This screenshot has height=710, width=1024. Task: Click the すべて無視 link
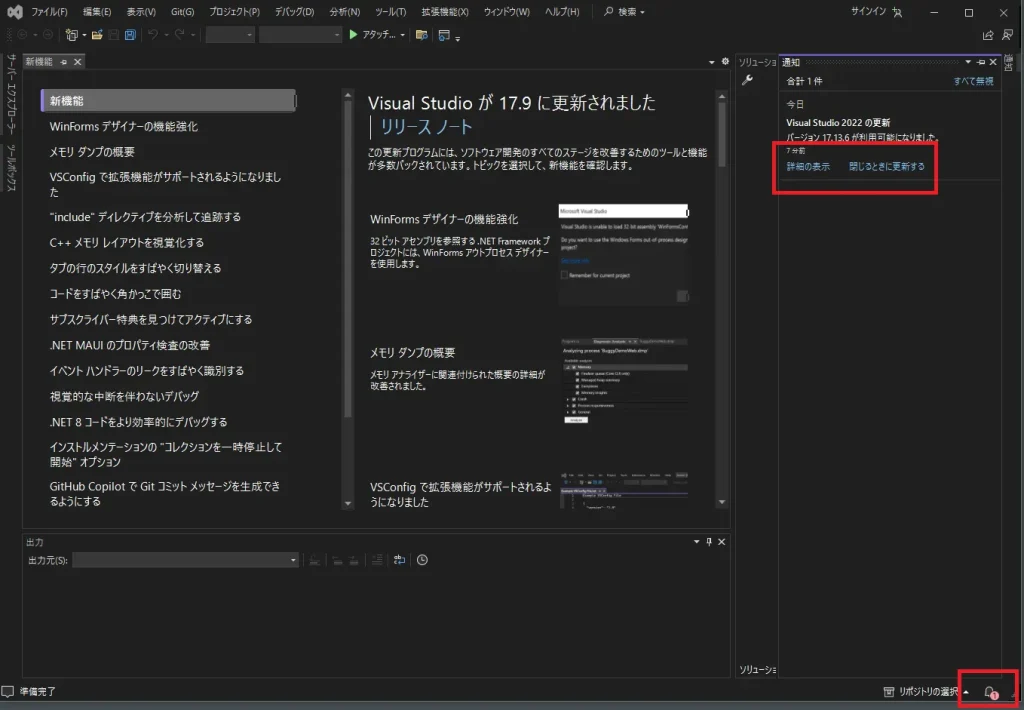point(973,81)
